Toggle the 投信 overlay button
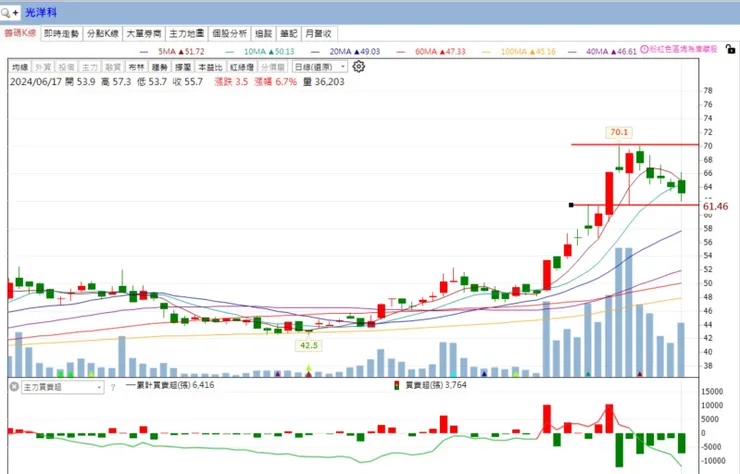Viewport: 740px width, 474px height. point(67,67)
